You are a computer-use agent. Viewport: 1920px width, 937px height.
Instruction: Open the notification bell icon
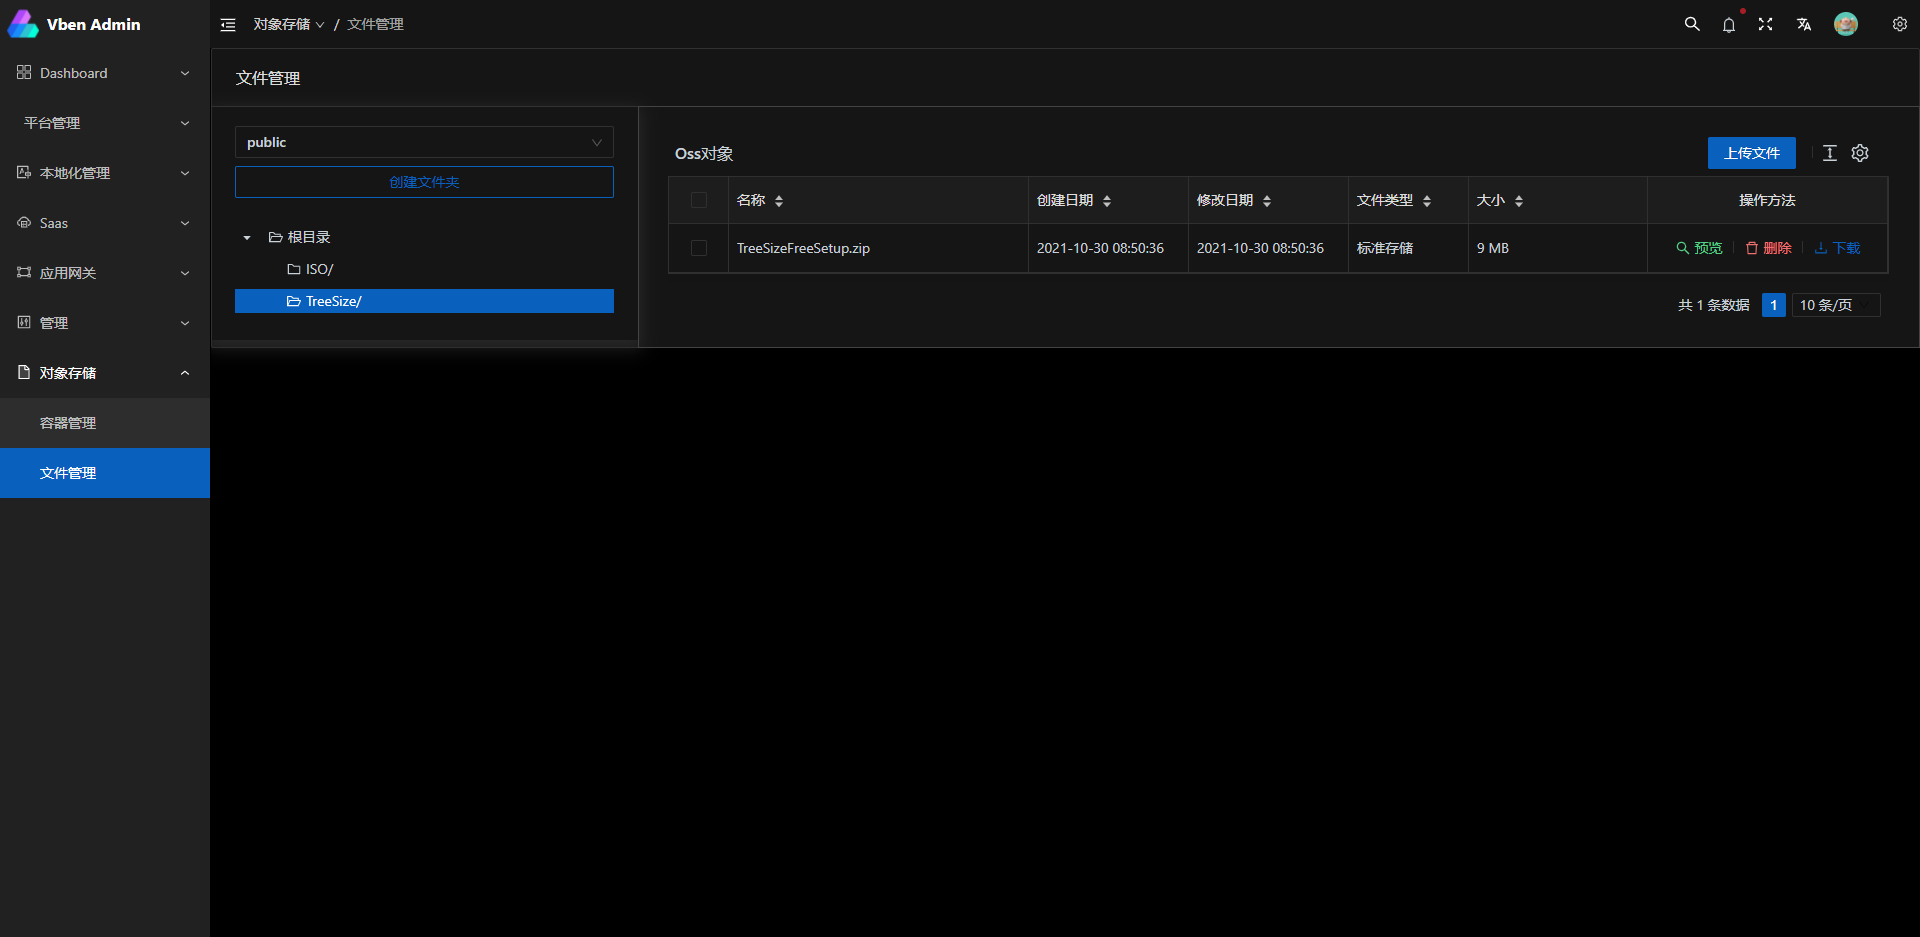click(1729, 24)
